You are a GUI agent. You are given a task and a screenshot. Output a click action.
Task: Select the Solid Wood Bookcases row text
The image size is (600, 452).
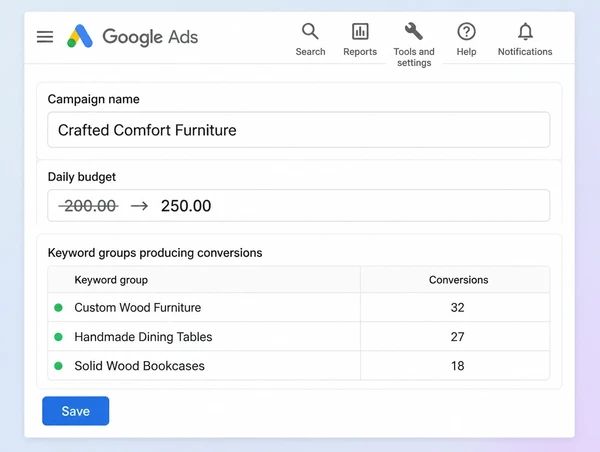click(x=139, y=366)
